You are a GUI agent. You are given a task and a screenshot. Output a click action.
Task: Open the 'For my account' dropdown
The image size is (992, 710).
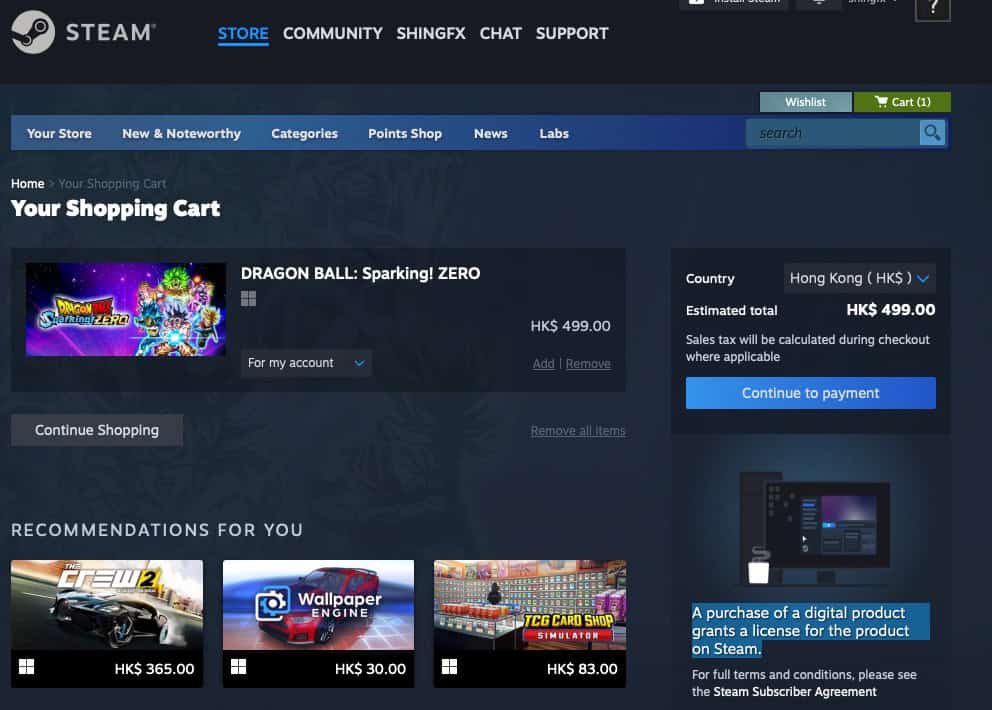coord(305,363)
